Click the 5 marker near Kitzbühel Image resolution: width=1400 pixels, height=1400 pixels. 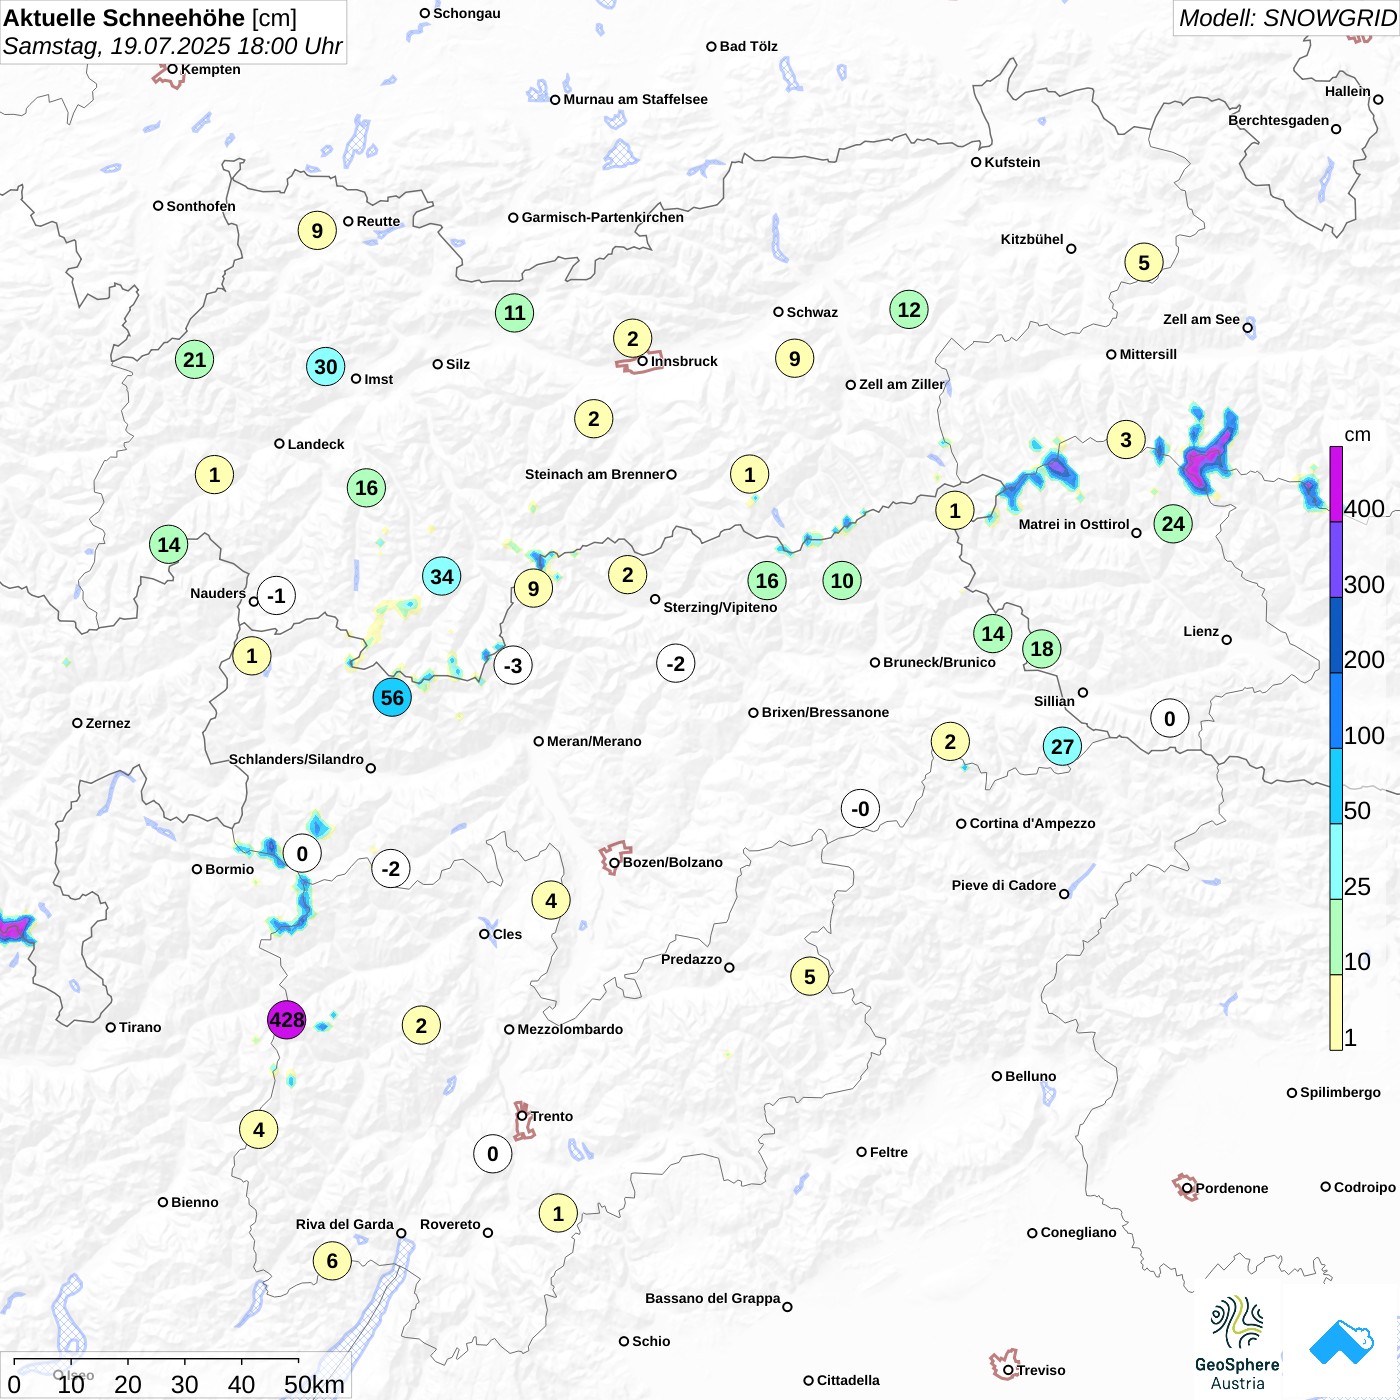point(1144,263)
